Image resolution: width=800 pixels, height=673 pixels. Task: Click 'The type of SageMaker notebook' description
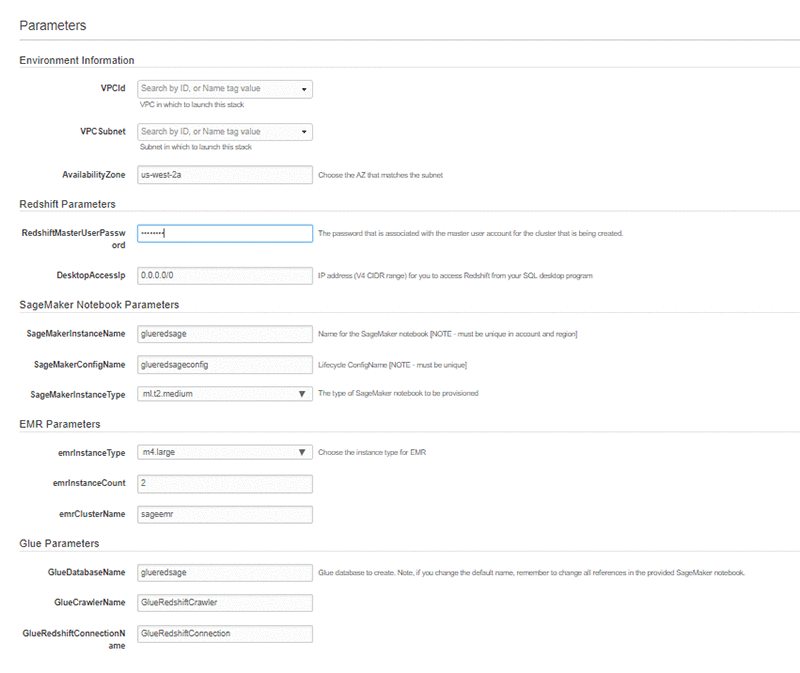[398, 393]
